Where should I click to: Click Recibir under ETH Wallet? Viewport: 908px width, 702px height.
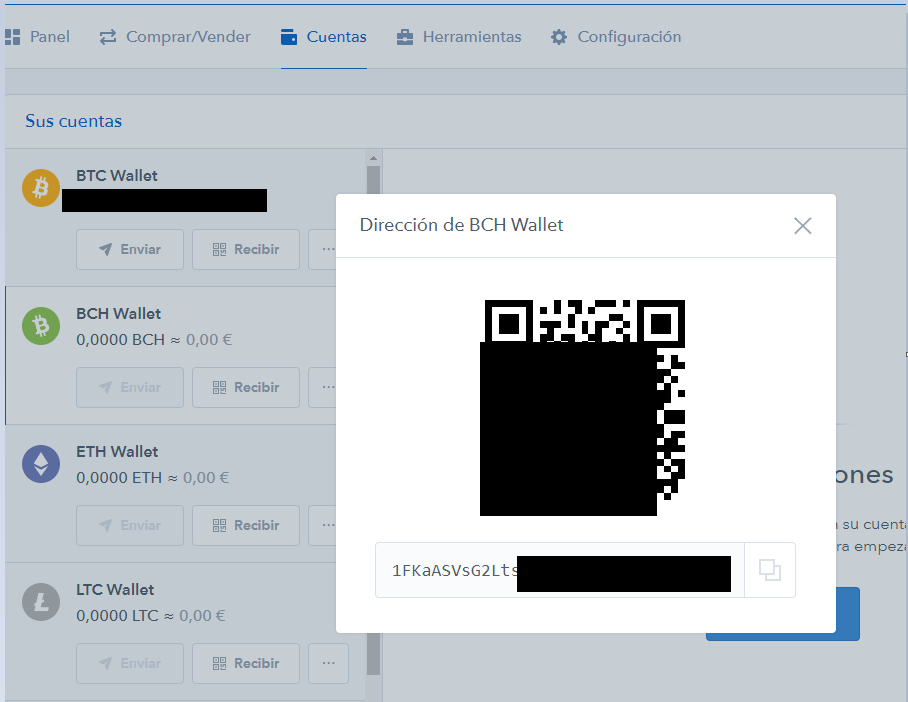246,525
